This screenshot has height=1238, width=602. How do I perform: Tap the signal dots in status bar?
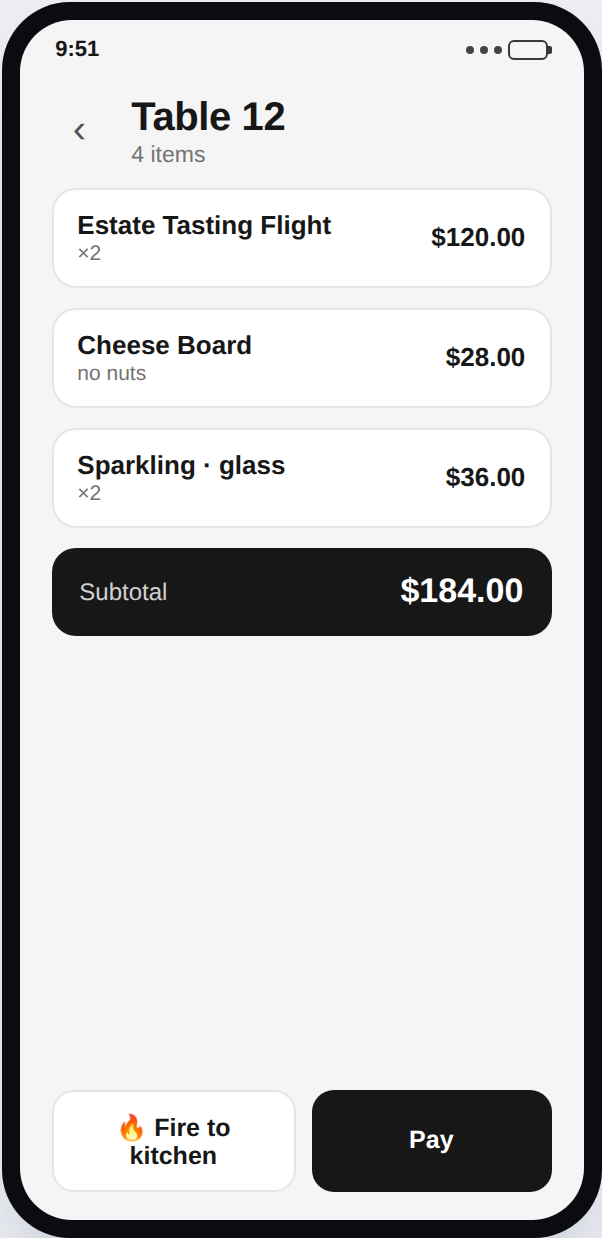(x=484, y=50)
